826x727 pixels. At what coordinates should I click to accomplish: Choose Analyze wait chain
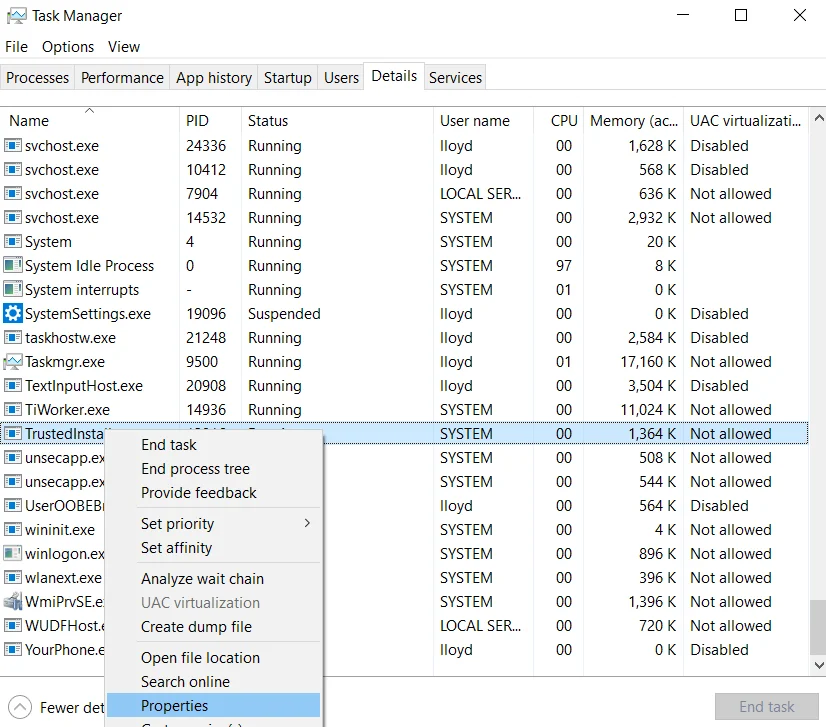pos(214,579)
